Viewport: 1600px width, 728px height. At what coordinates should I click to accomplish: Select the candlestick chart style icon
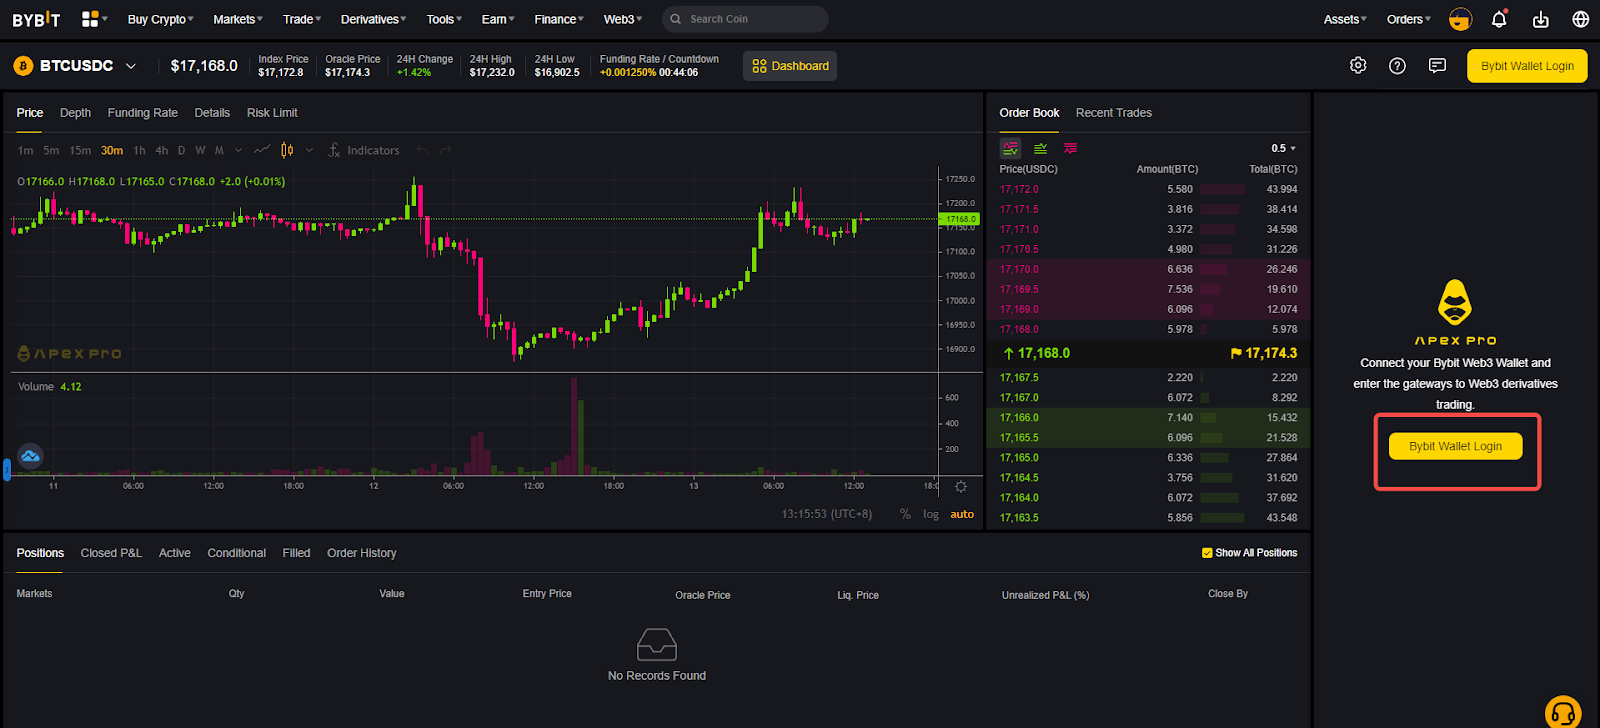(287, 150)
